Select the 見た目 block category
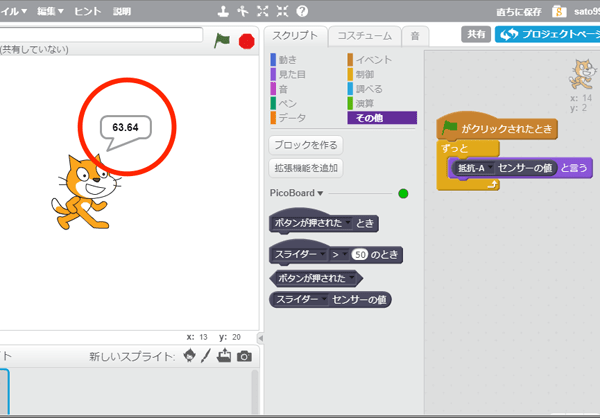The image size is (600, 418). pyautogui.click(x=288, y=74)
